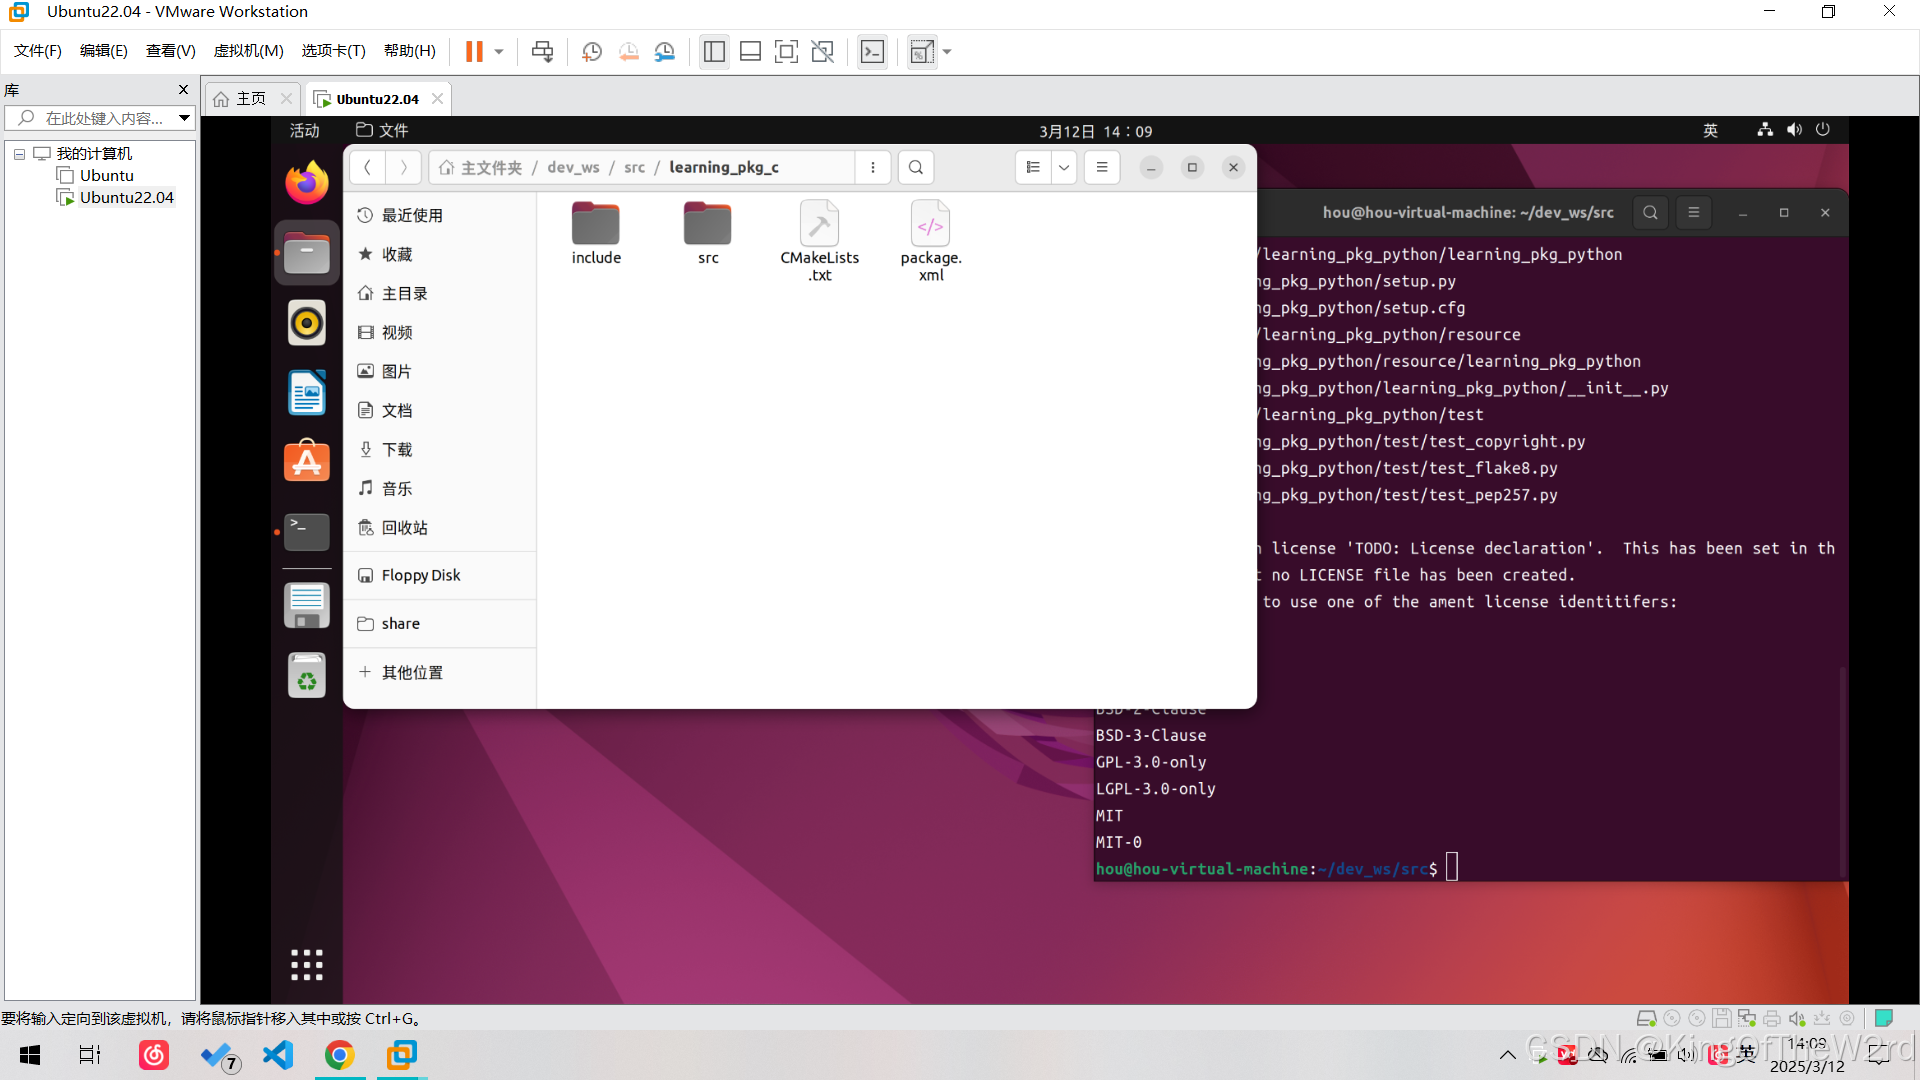Collapse the 我的计算机 tree node

(19, 154)
